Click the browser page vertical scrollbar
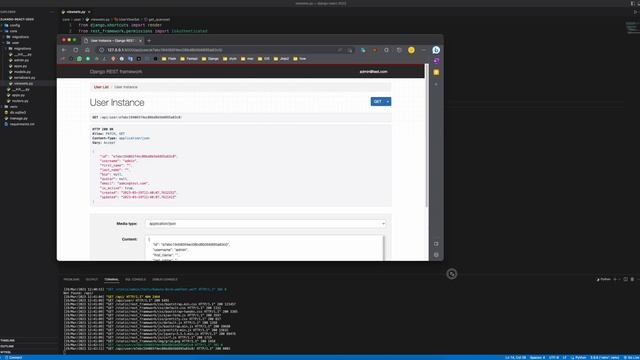Screen dimensions: 640x360 (x=427, y=136)
